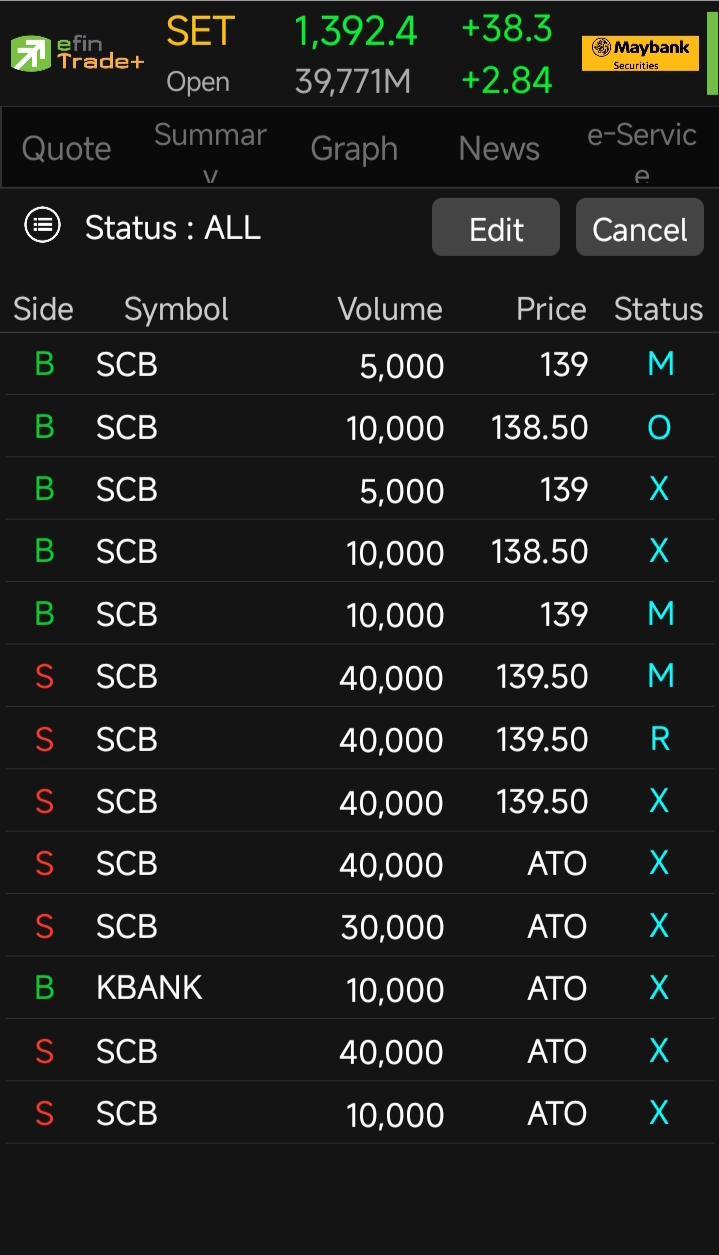Viewport: 719px width, 1255px height.
Task: Click the Volume column header
Action: click(390, 310)
